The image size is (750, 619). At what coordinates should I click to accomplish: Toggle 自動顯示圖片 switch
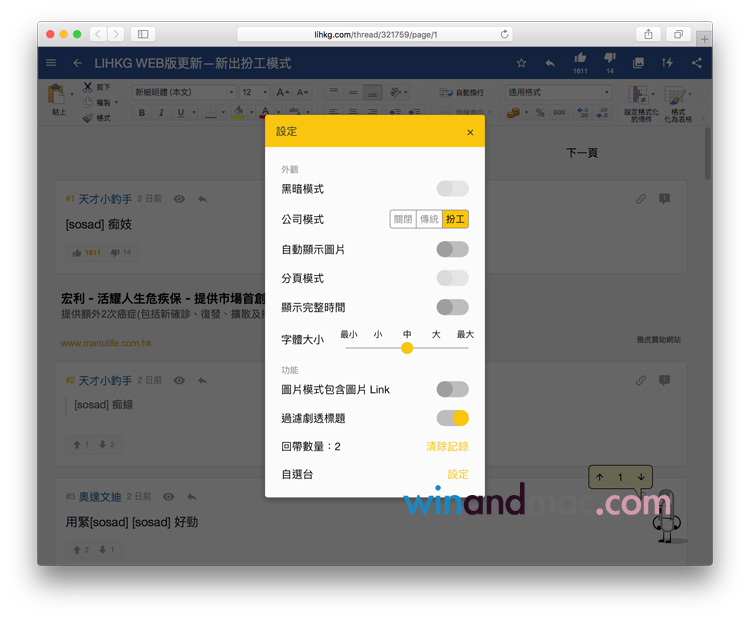click(452, 249)
